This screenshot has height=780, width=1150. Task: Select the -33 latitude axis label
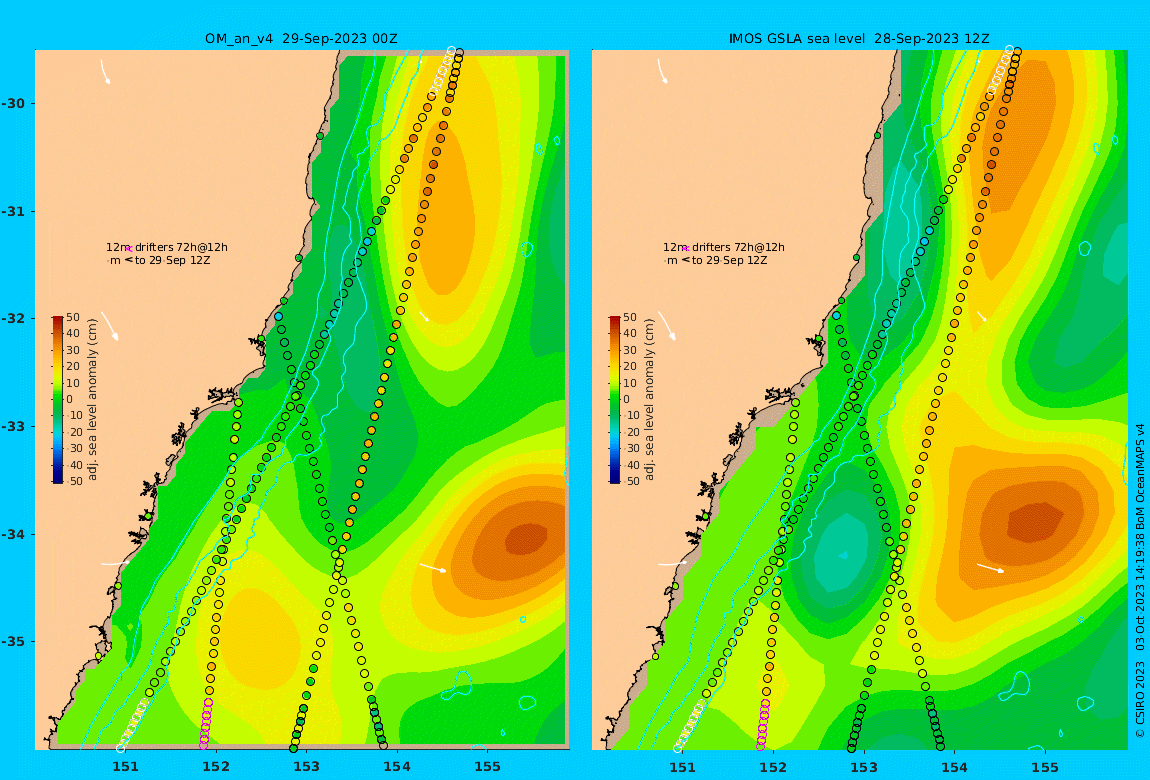(13, 426)
